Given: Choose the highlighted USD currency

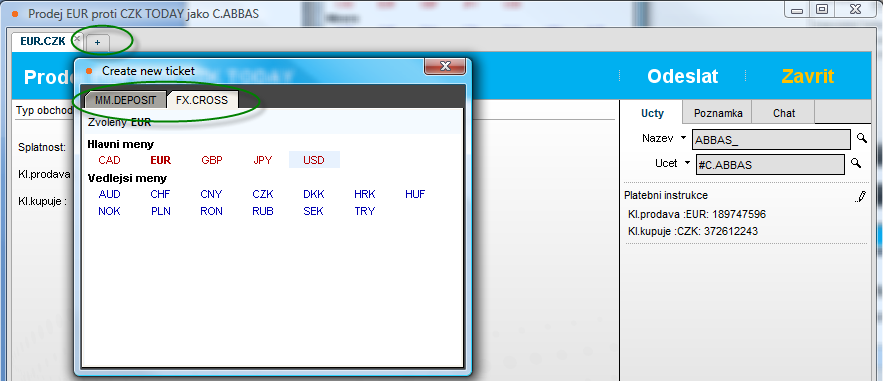Looking at the screenshot, I should tap(314, 160).
